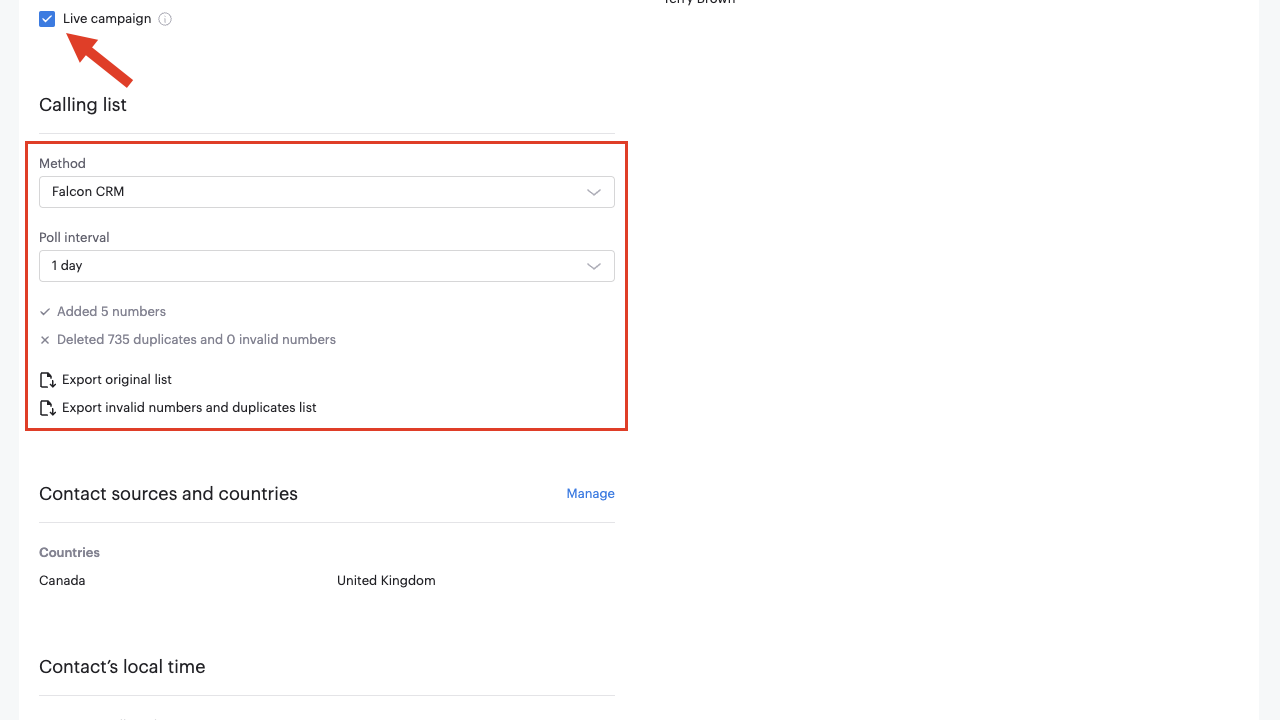Click the Contact sources and countries heading
This screenshot has width=1280, height=720.
tap(168, 494)
